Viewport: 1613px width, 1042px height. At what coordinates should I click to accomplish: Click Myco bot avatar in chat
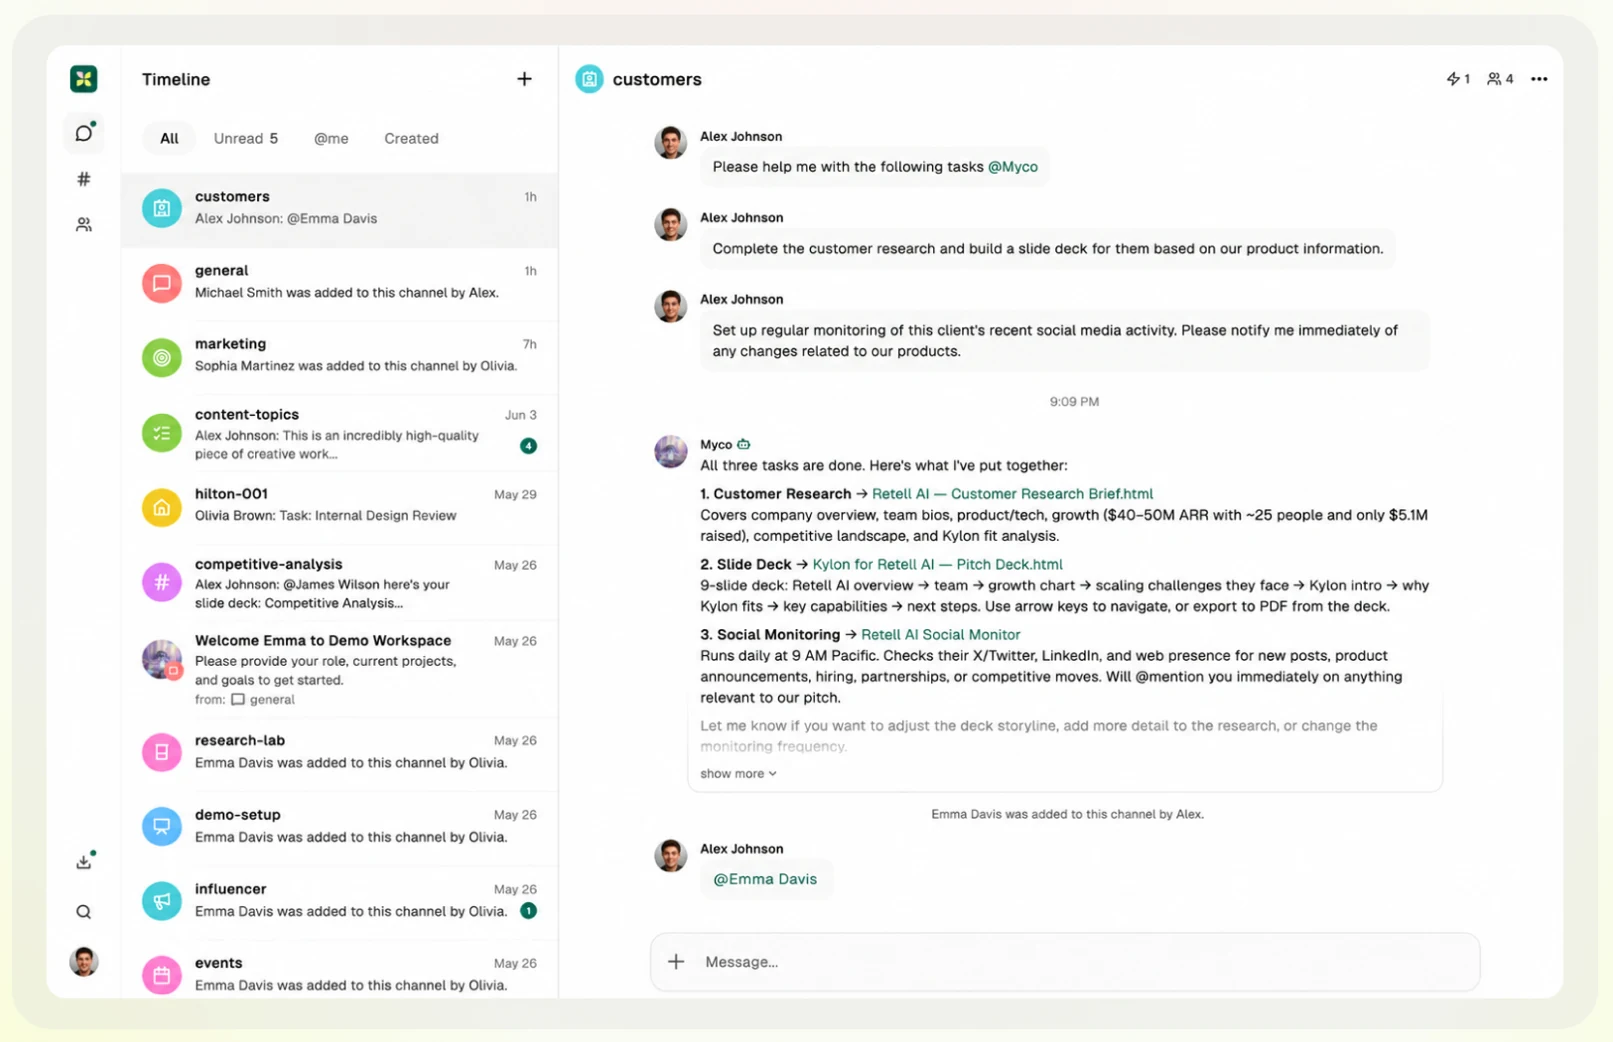tap(670, 451)
